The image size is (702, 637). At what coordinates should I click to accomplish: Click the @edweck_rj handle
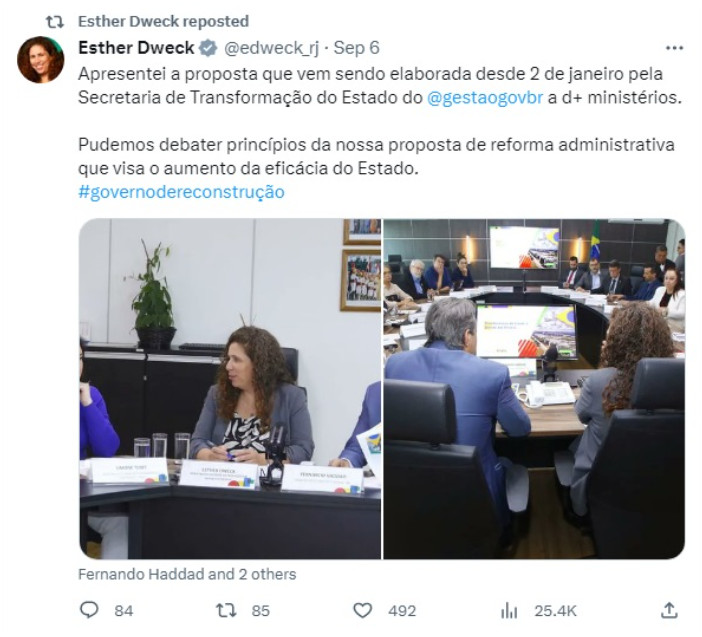[271, 48]
